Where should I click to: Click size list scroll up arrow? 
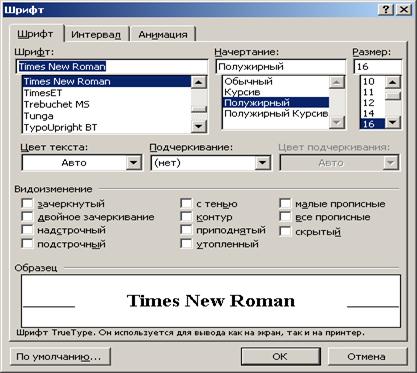tap(393, 82)
